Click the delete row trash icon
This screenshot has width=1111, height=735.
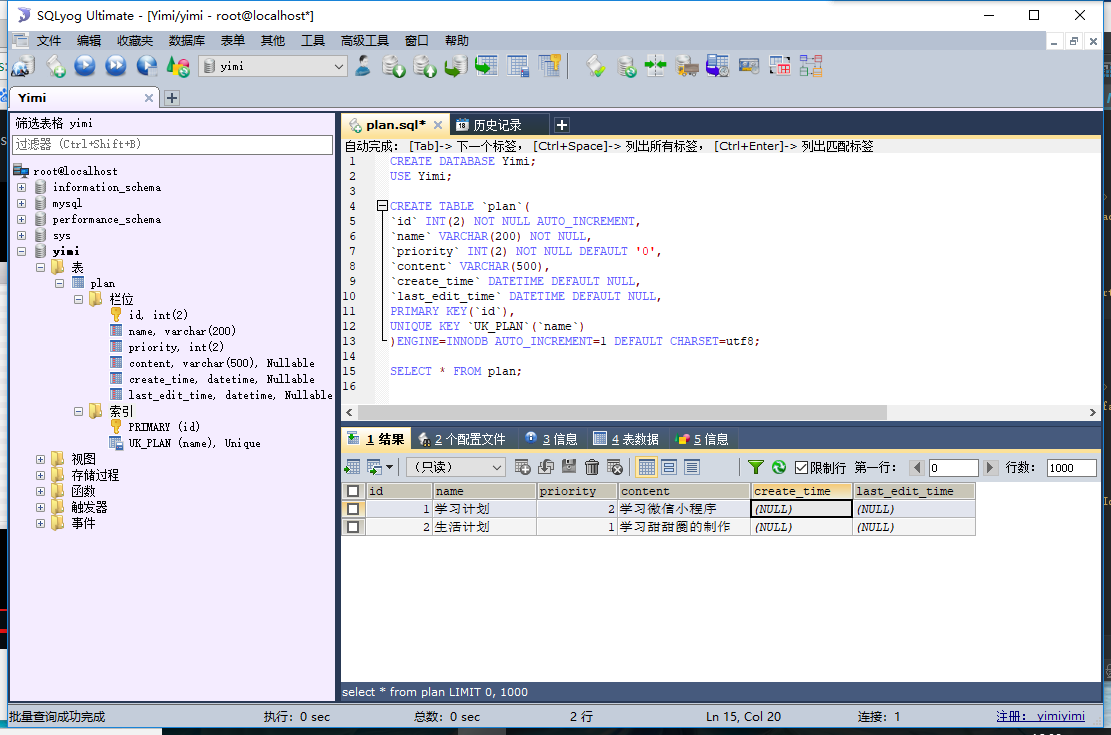point(592,467)
